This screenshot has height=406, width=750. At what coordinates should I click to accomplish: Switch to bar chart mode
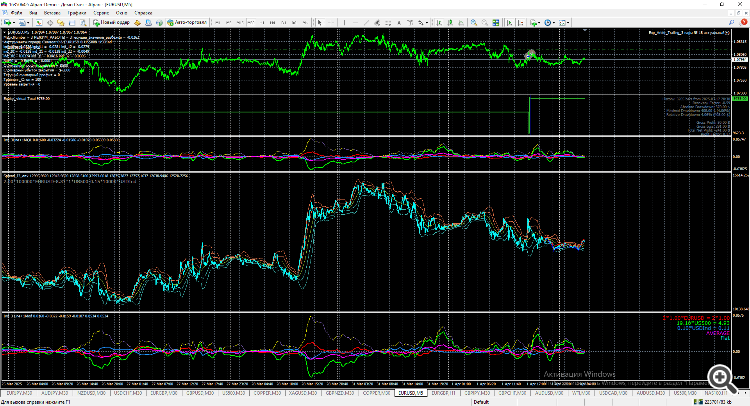(x=439, y=22)
